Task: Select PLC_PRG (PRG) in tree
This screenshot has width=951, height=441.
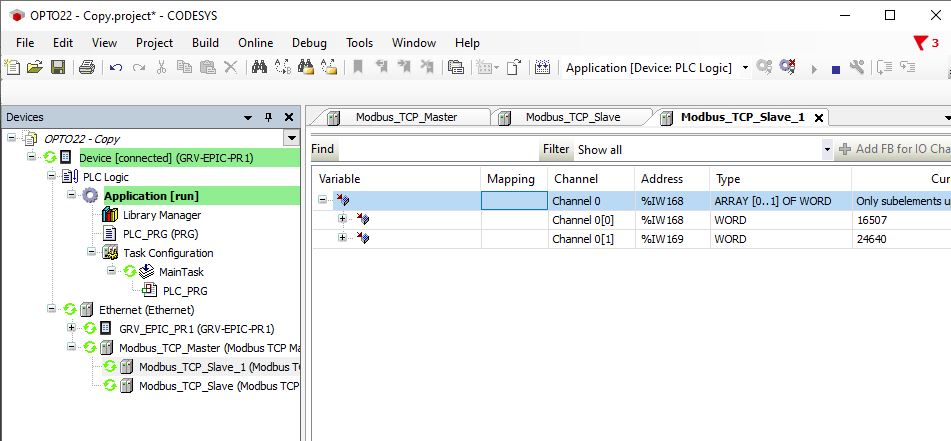Action: click(x=160, y=234)
